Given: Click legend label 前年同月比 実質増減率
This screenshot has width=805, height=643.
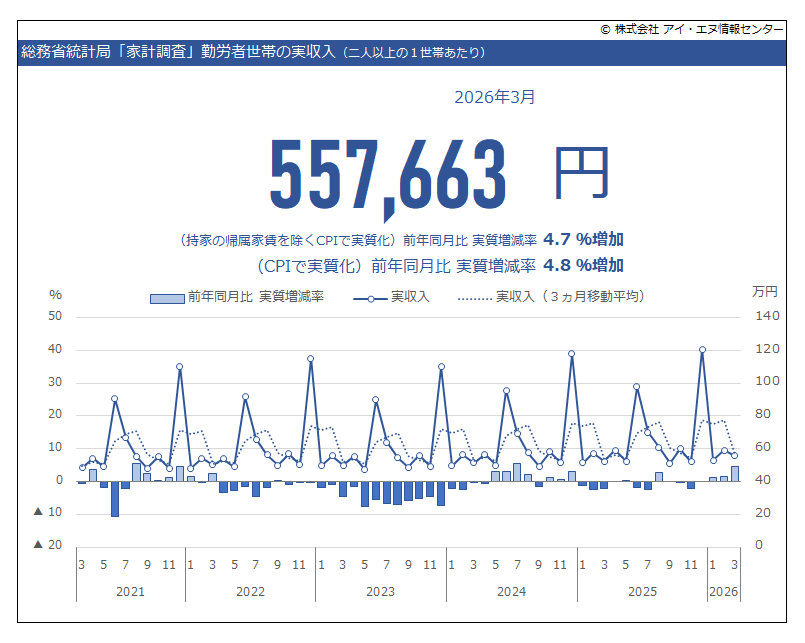Looking at the screenshot, I should (x=256, y=297).
